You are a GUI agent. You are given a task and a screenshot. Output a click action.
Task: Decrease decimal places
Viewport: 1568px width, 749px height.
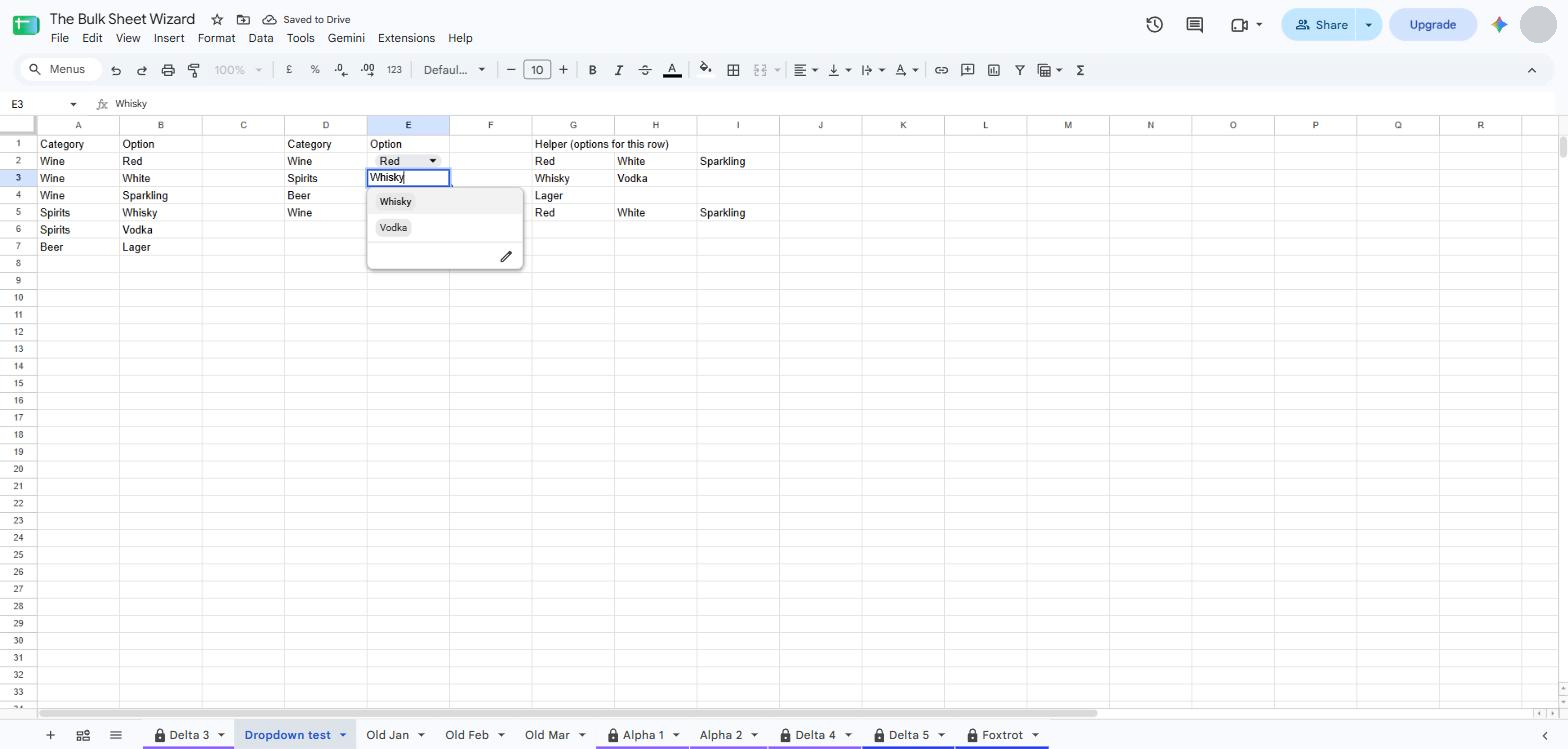[341, 70]
